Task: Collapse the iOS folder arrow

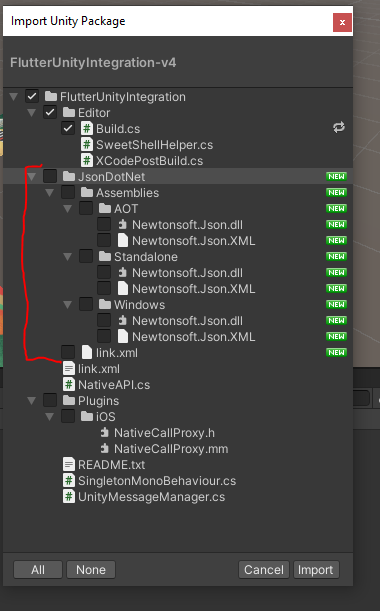Action: tap(49, 416)
